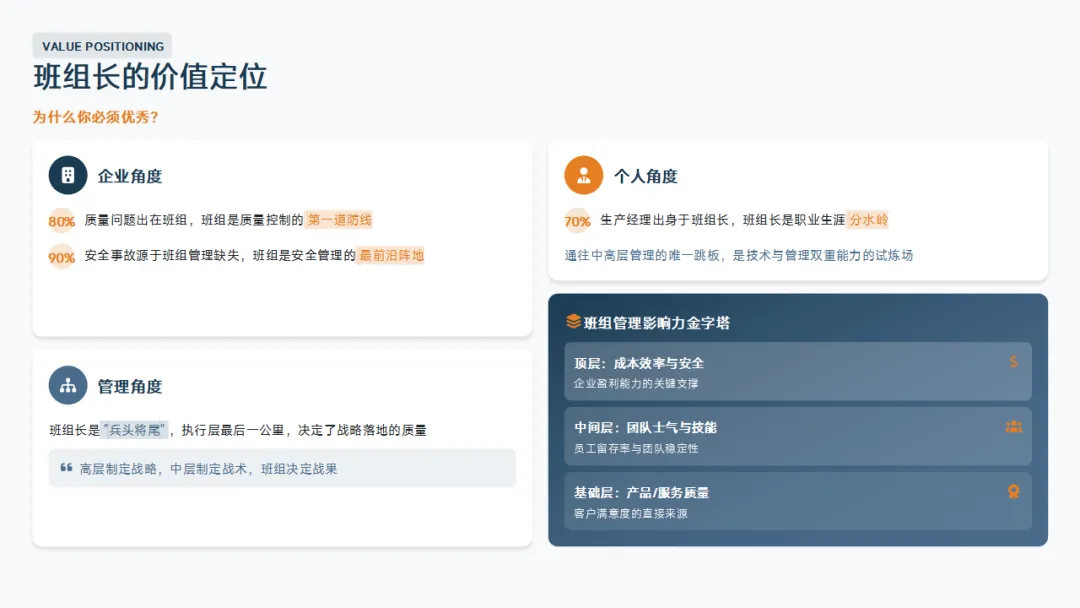1080x608 pixels.
Task: Click the 70% badge
Action: 577,221
